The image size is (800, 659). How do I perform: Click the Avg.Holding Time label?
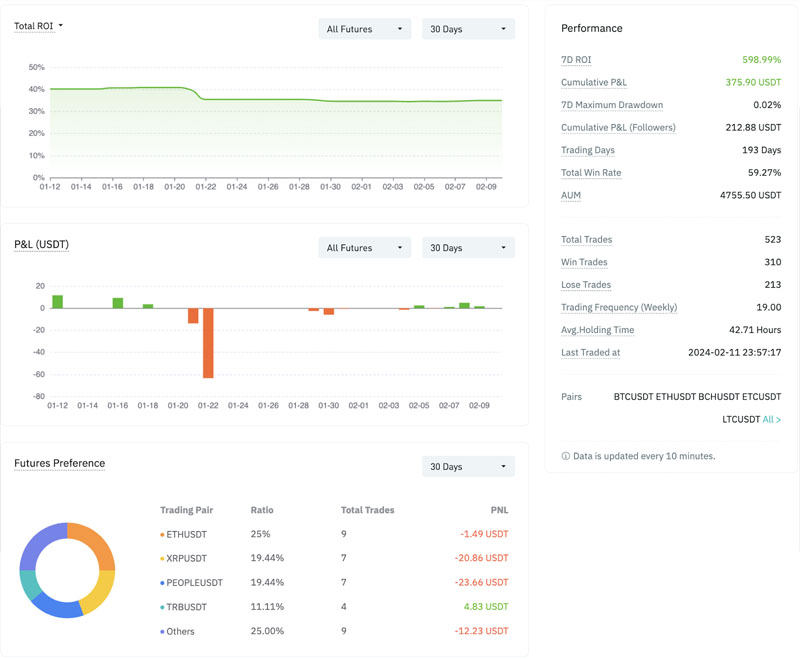597,330
